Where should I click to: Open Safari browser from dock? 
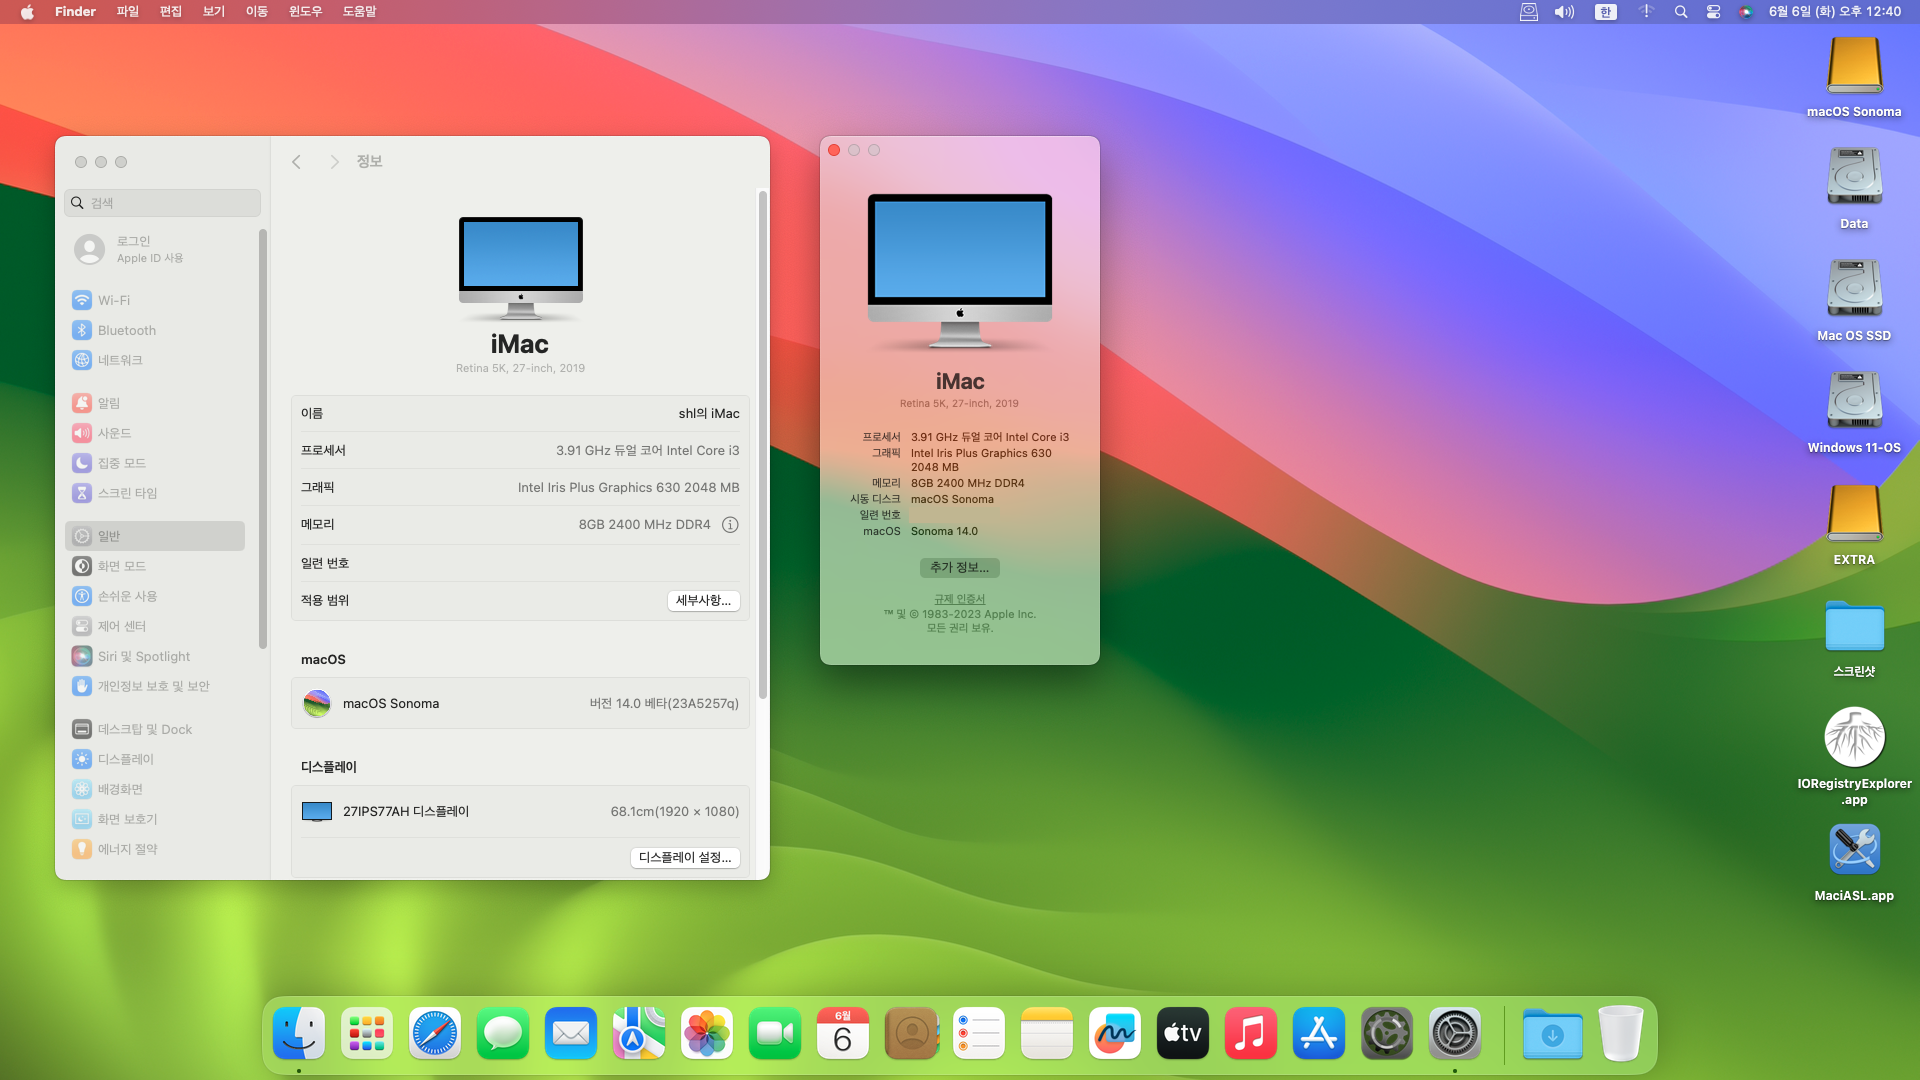(434, 1033)
